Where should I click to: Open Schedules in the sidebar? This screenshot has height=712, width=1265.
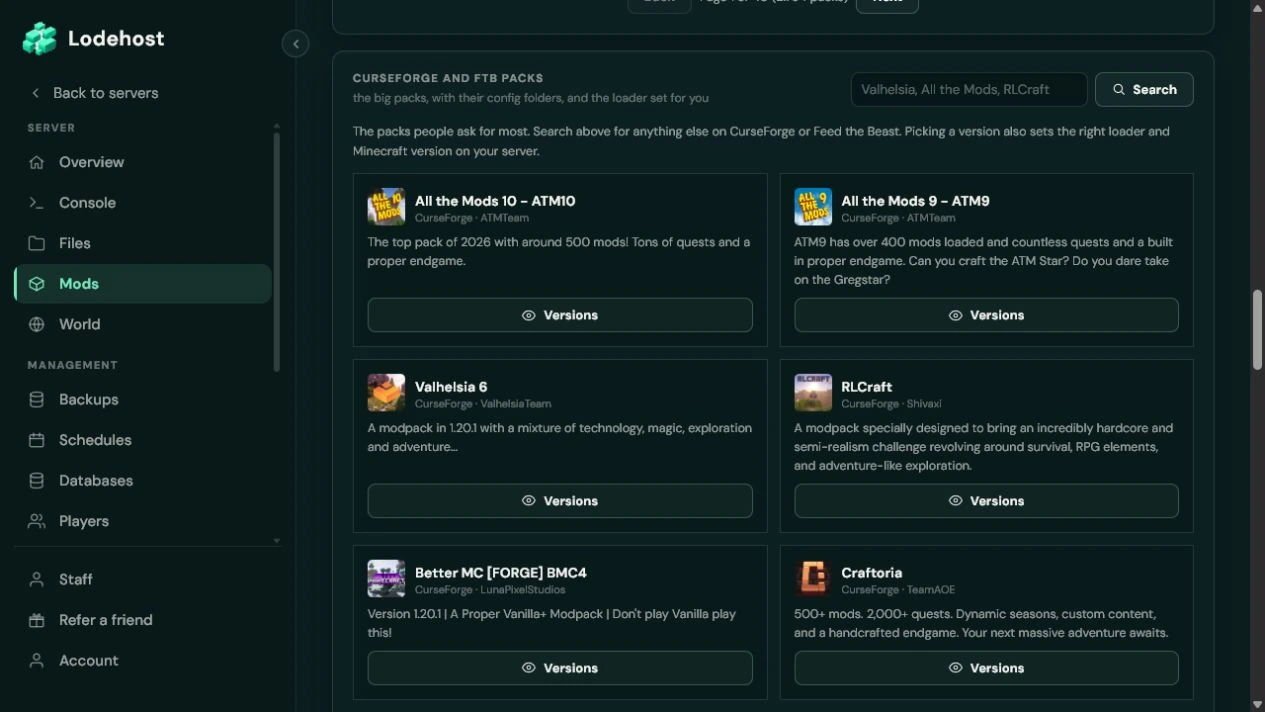(x=143, y=440)
